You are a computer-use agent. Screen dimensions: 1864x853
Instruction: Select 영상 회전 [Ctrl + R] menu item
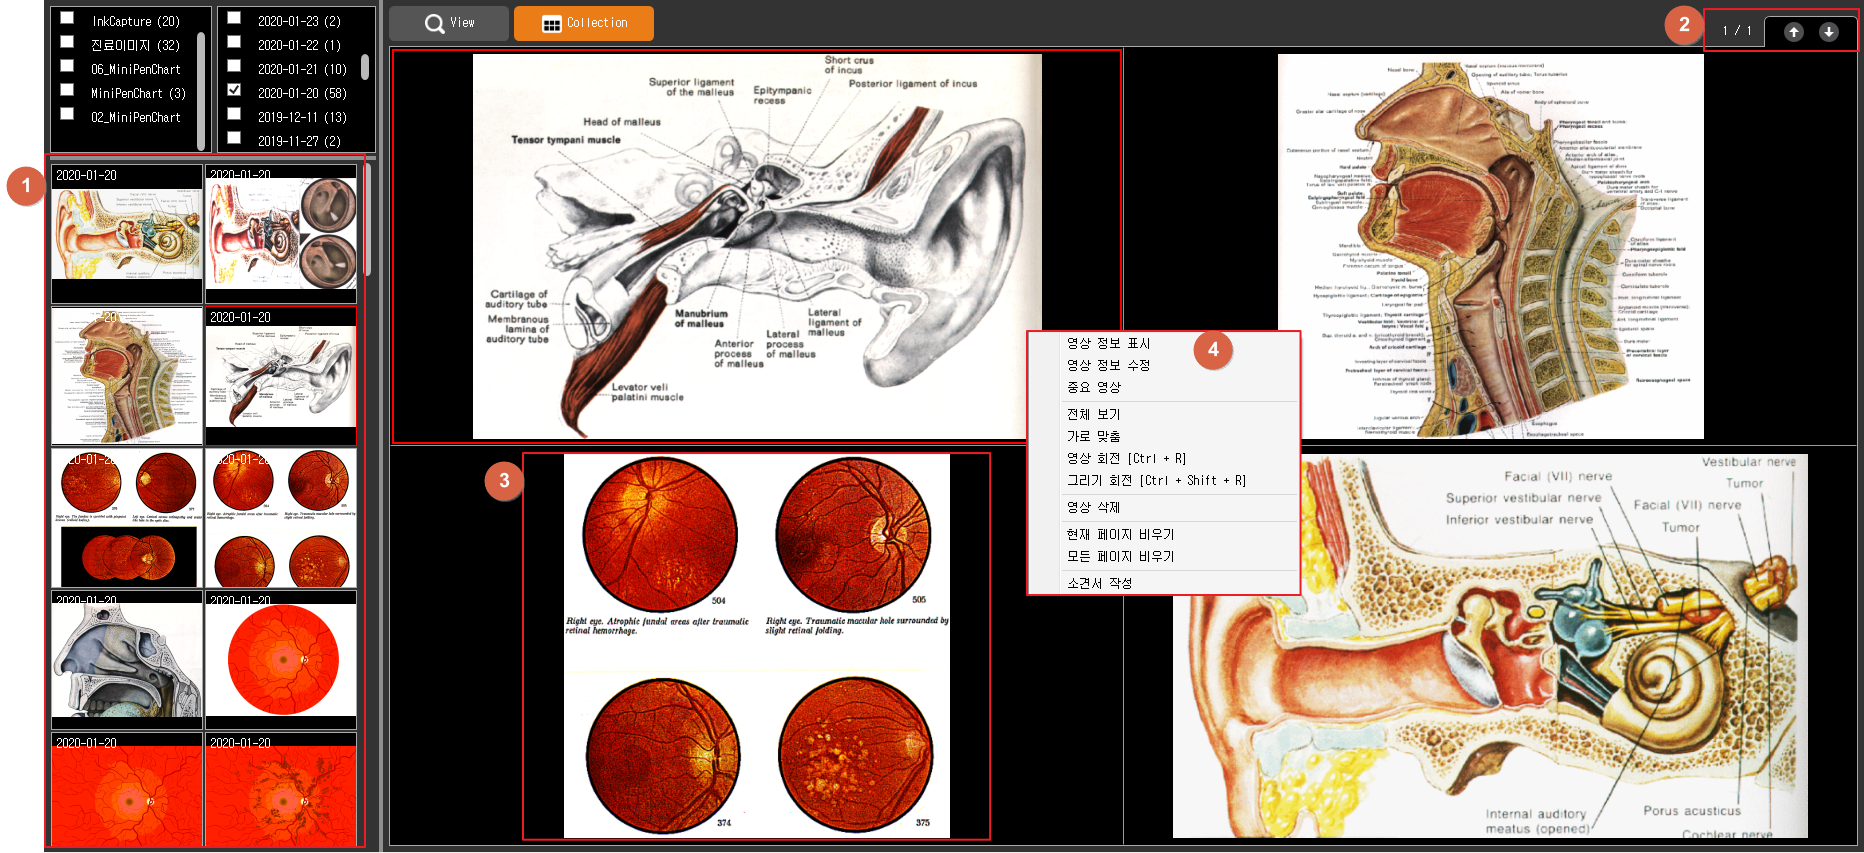tap(1126, 458)
